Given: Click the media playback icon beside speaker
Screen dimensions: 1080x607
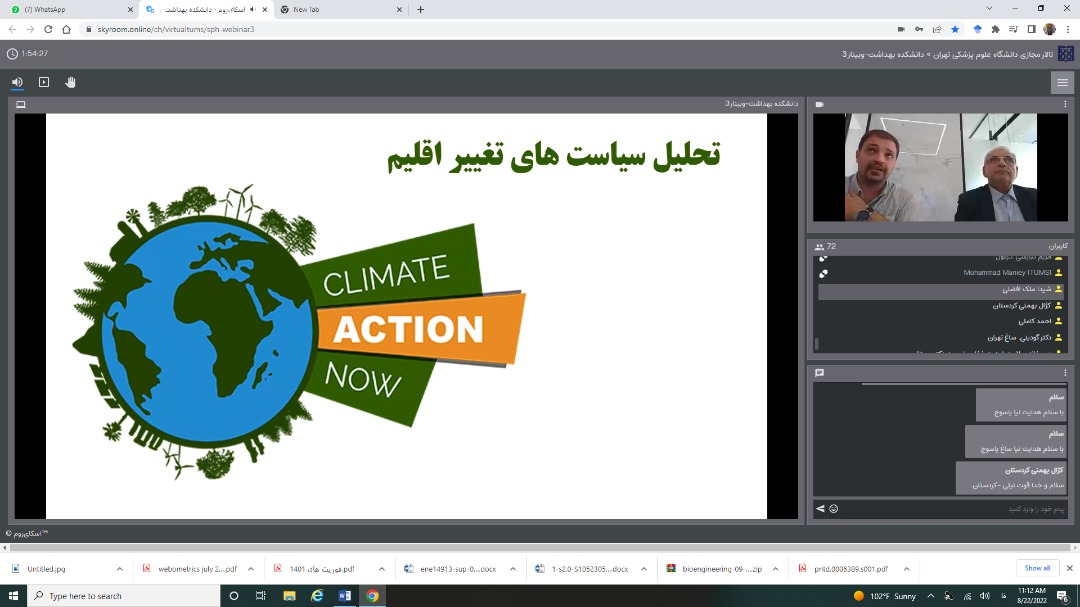Looking at the screenshot, I should (44, 82).
